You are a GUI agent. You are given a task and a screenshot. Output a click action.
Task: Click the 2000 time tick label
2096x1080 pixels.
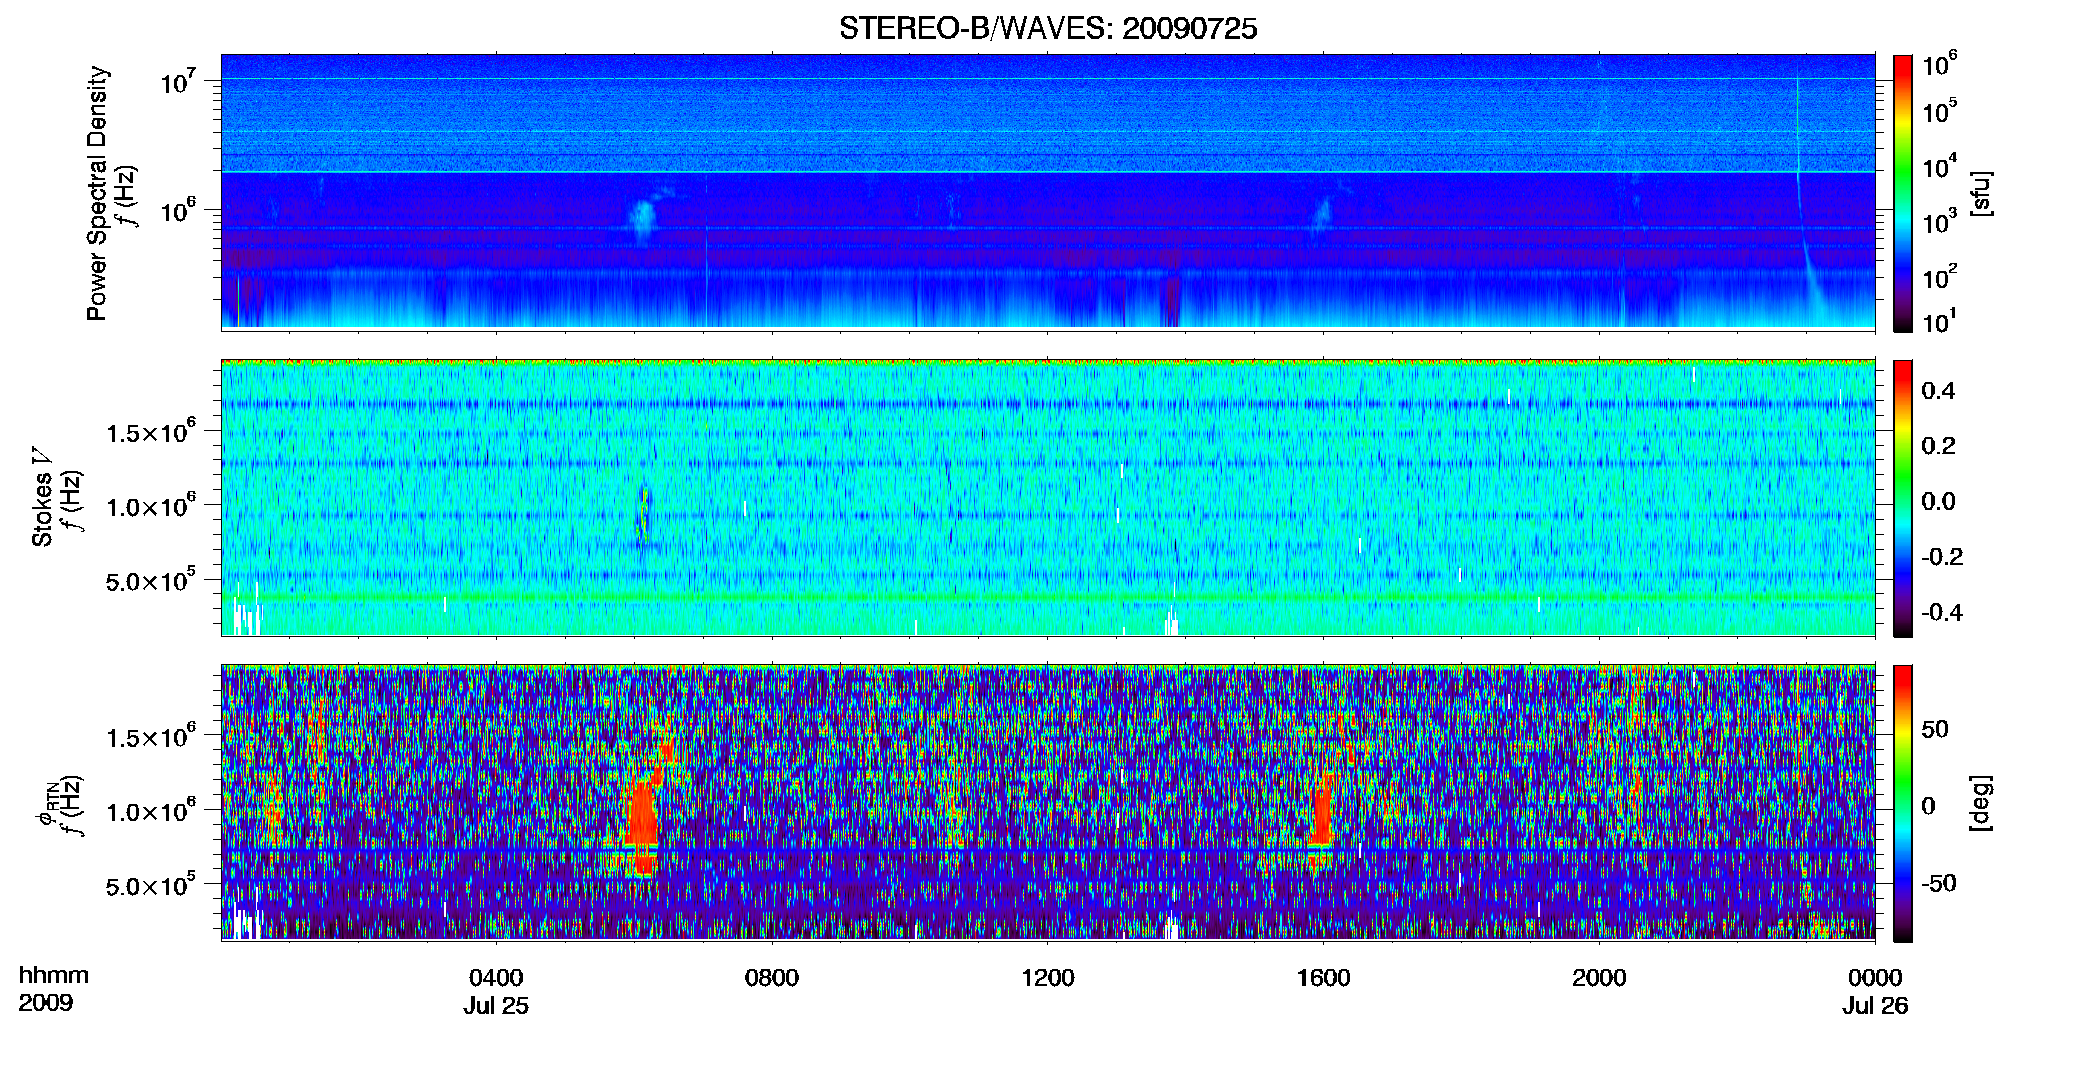coord(1599,978)
